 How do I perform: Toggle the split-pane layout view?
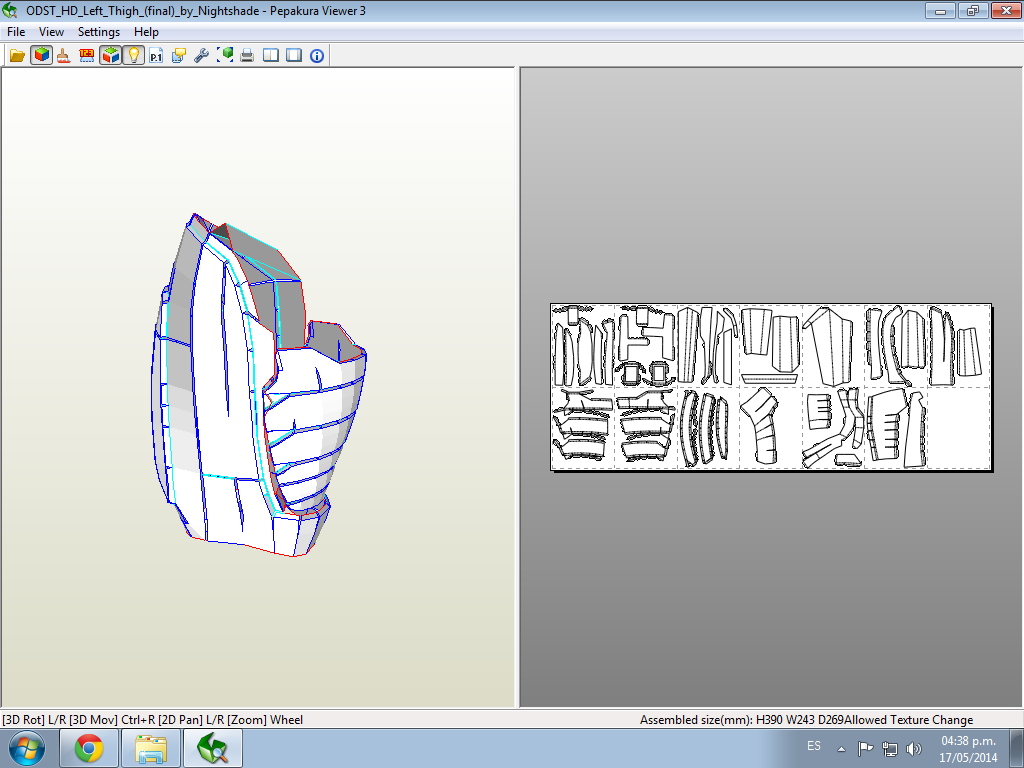(x=269, y=55)
